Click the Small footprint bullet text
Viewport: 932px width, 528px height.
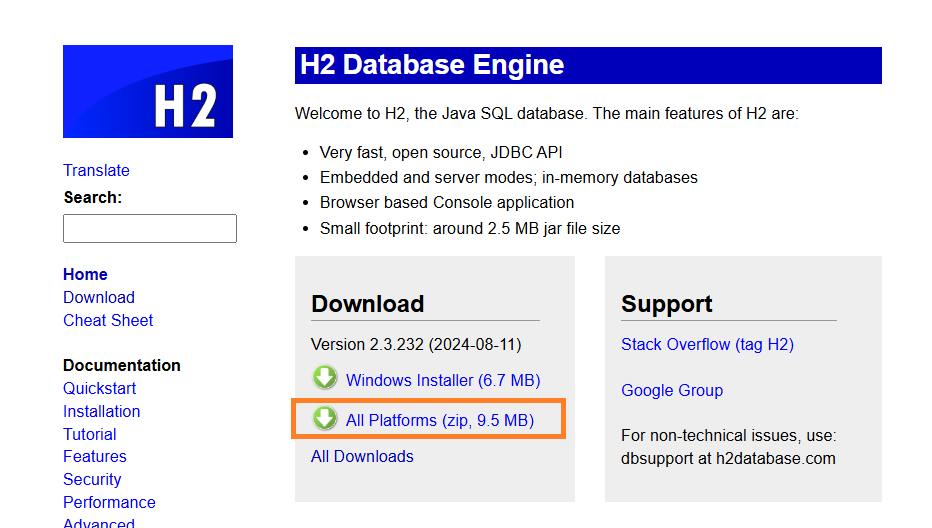point(470,228)
